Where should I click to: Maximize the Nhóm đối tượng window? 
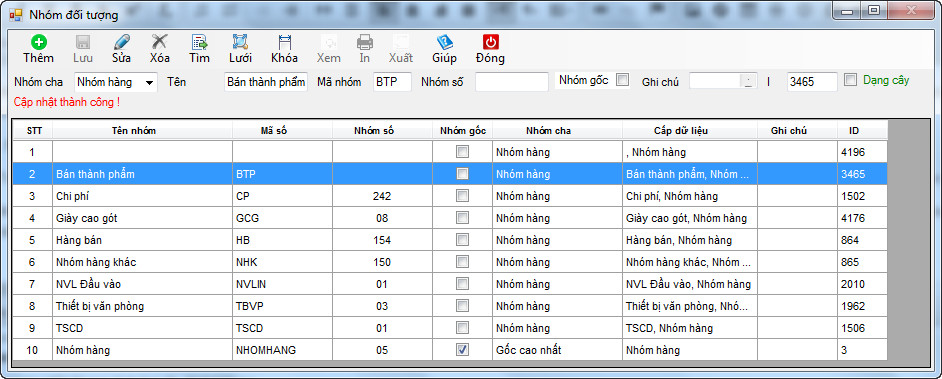point(875,11)
